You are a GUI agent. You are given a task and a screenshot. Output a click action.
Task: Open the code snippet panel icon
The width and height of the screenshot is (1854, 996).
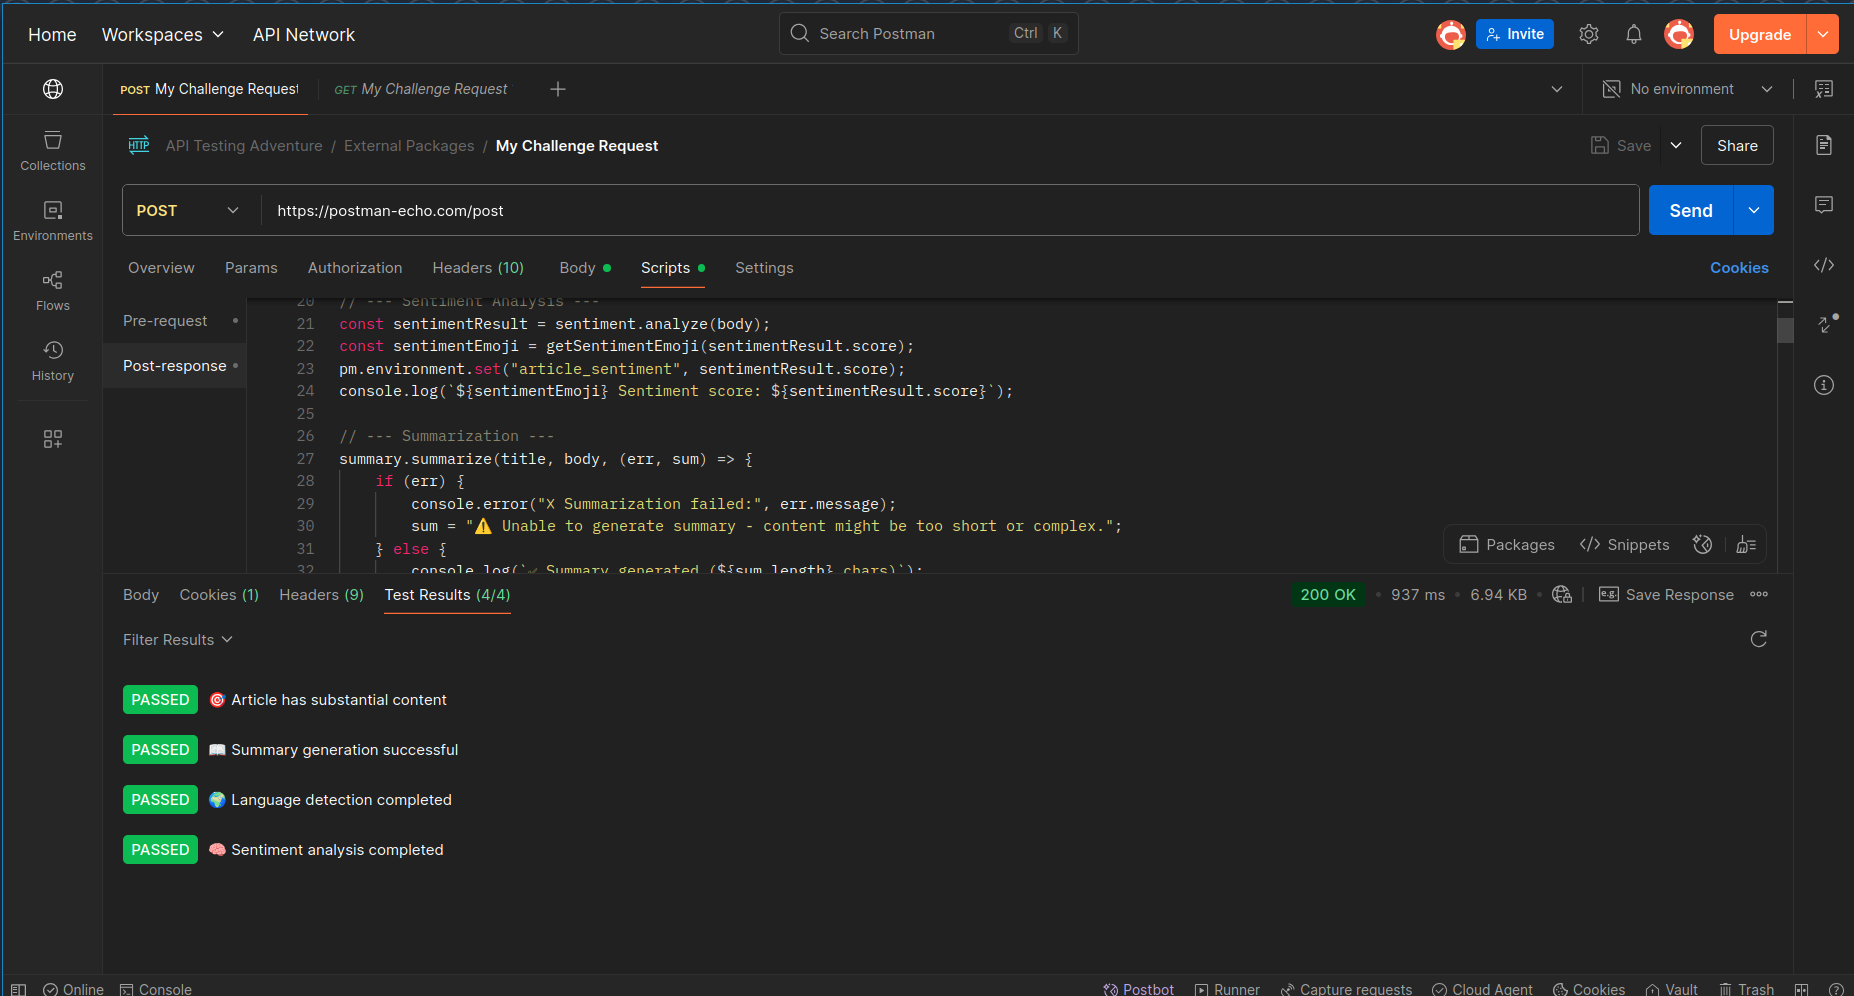click(x=1823, y=265)
